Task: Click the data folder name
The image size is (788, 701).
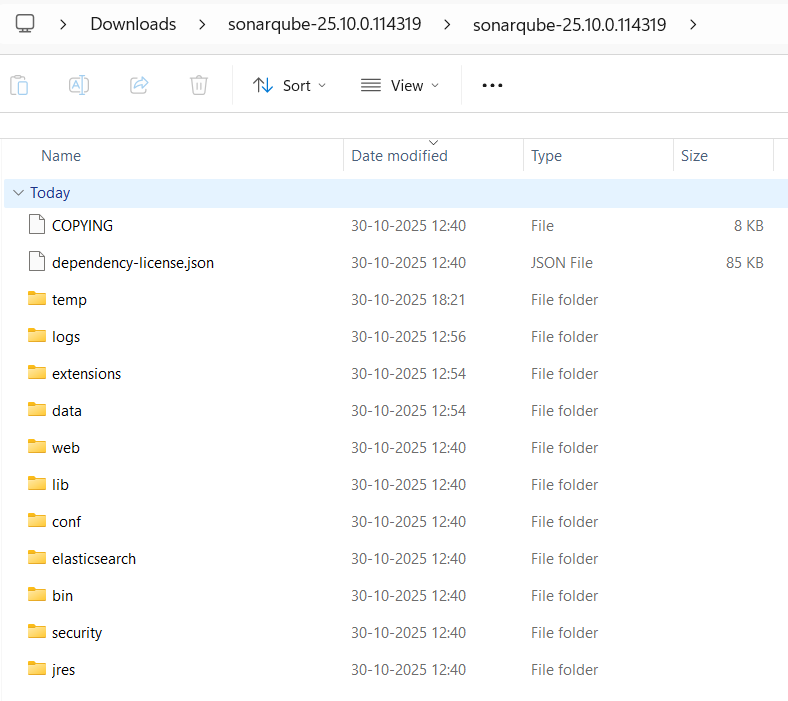Action: pos(67,411)
